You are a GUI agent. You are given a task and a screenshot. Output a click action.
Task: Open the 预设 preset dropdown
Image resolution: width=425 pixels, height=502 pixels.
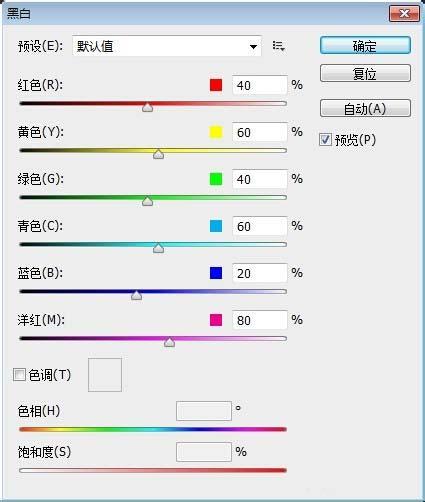(x=167, y=46)
